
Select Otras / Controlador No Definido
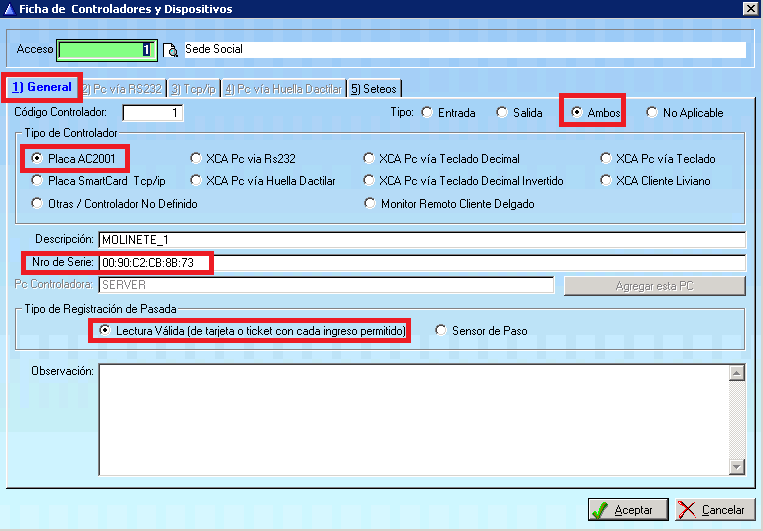coord(38,204)
